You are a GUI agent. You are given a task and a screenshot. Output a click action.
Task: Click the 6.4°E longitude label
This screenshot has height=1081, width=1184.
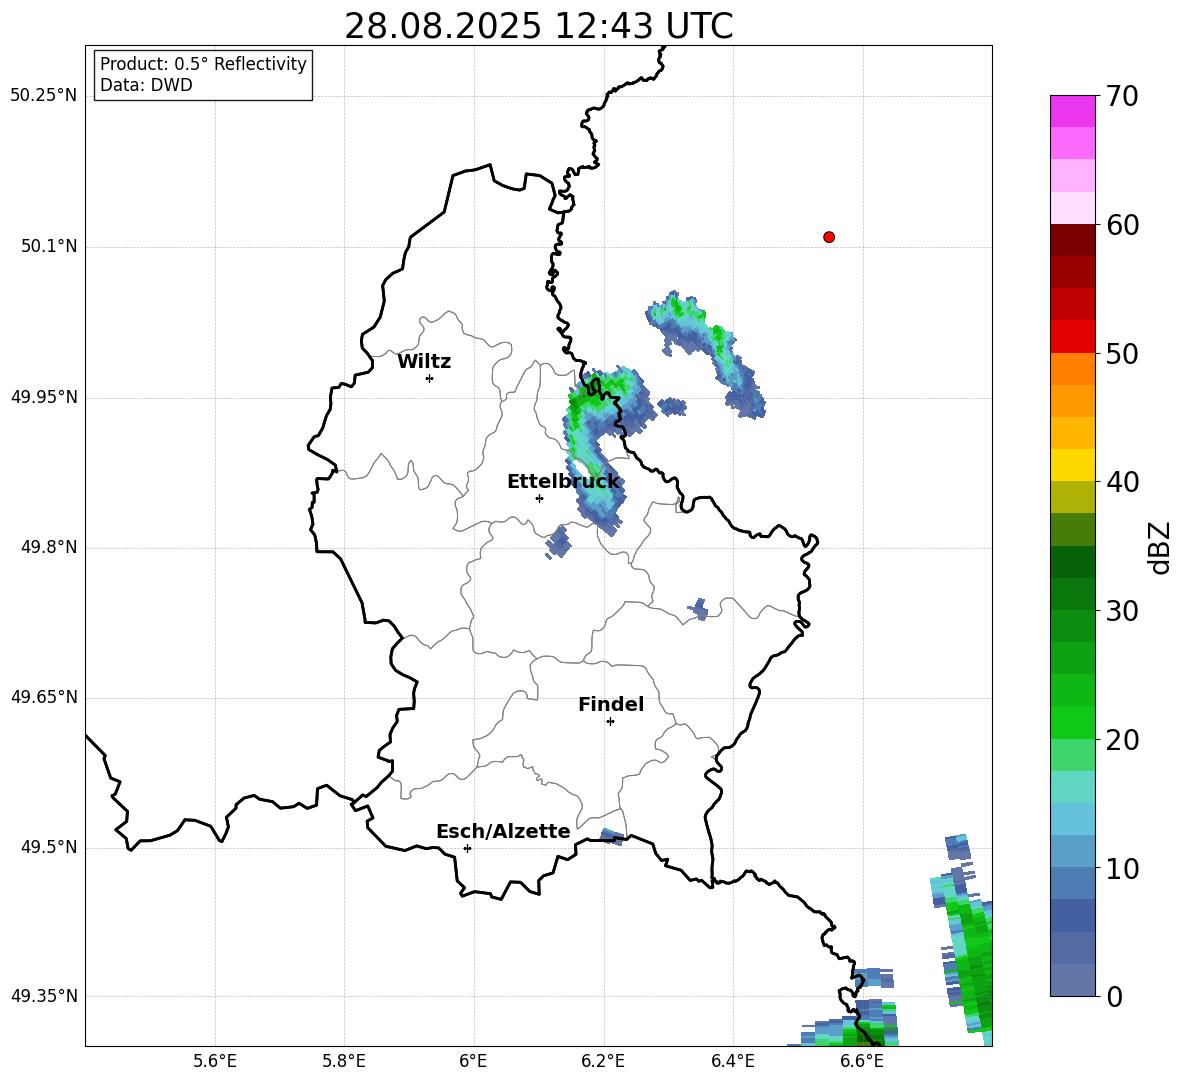tap(732, 1061)
